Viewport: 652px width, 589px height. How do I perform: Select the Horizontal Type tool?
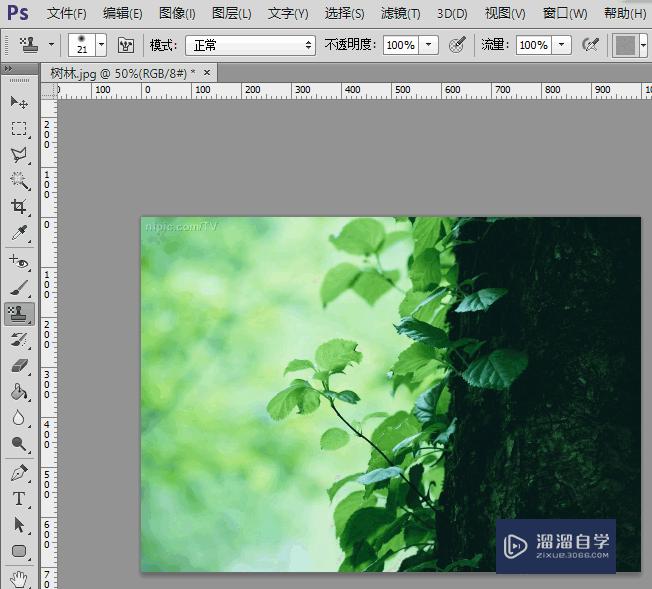pos(19,499)
